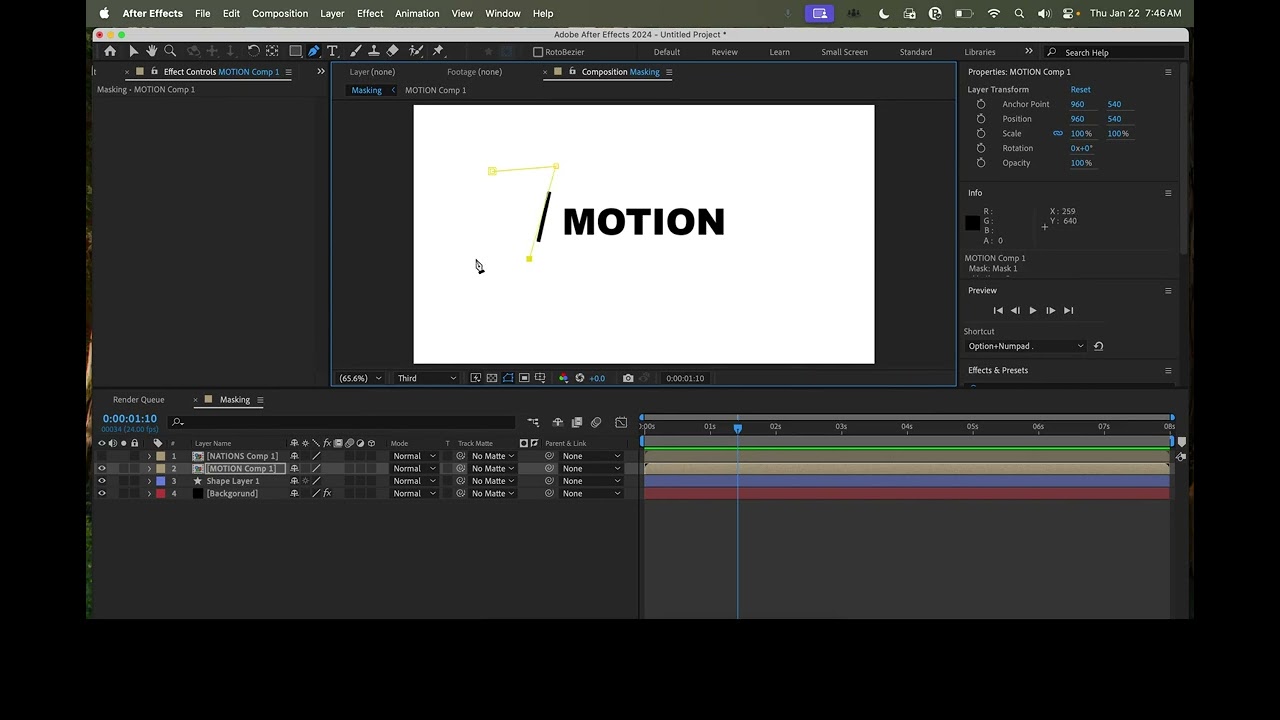Image resolution: width=1280 pixels, height=720 pixels.
Task: Open Option+Numpad shortcut dropdown
Action: [1025, 346]
